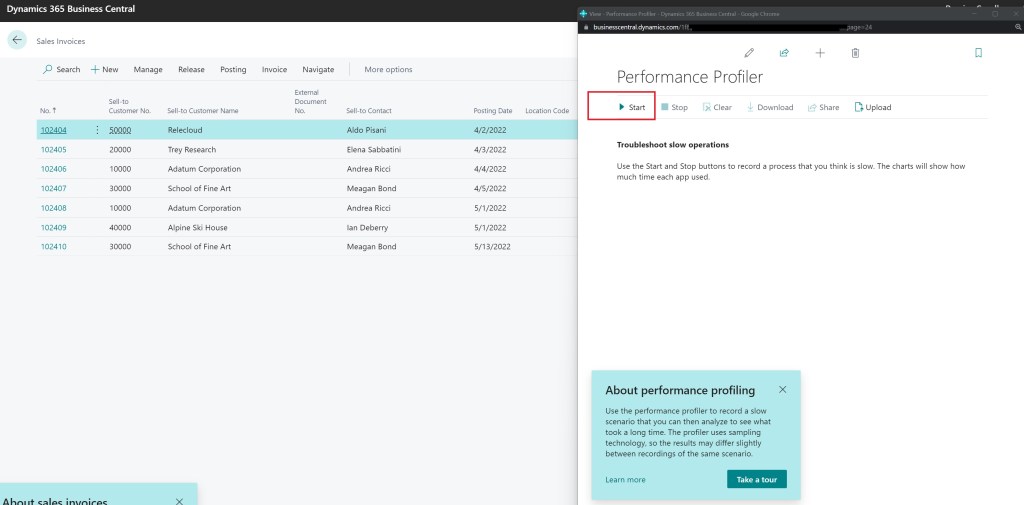Click the share icon above Performance Profiler
This screenshot has height=505, width=1024.
pos(784,53)
